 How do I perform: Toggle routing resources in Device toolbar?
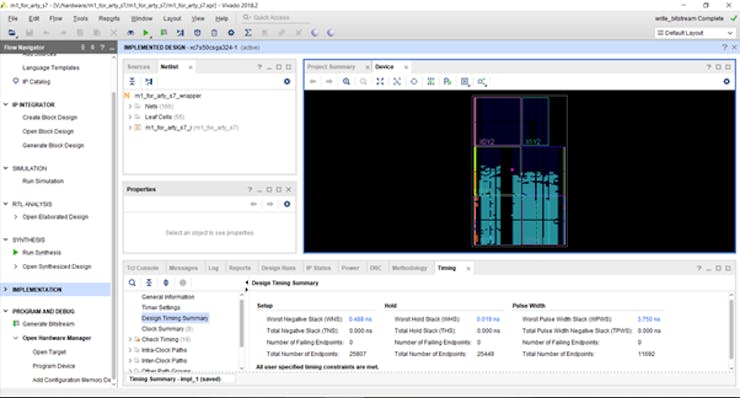coord(431,81)
